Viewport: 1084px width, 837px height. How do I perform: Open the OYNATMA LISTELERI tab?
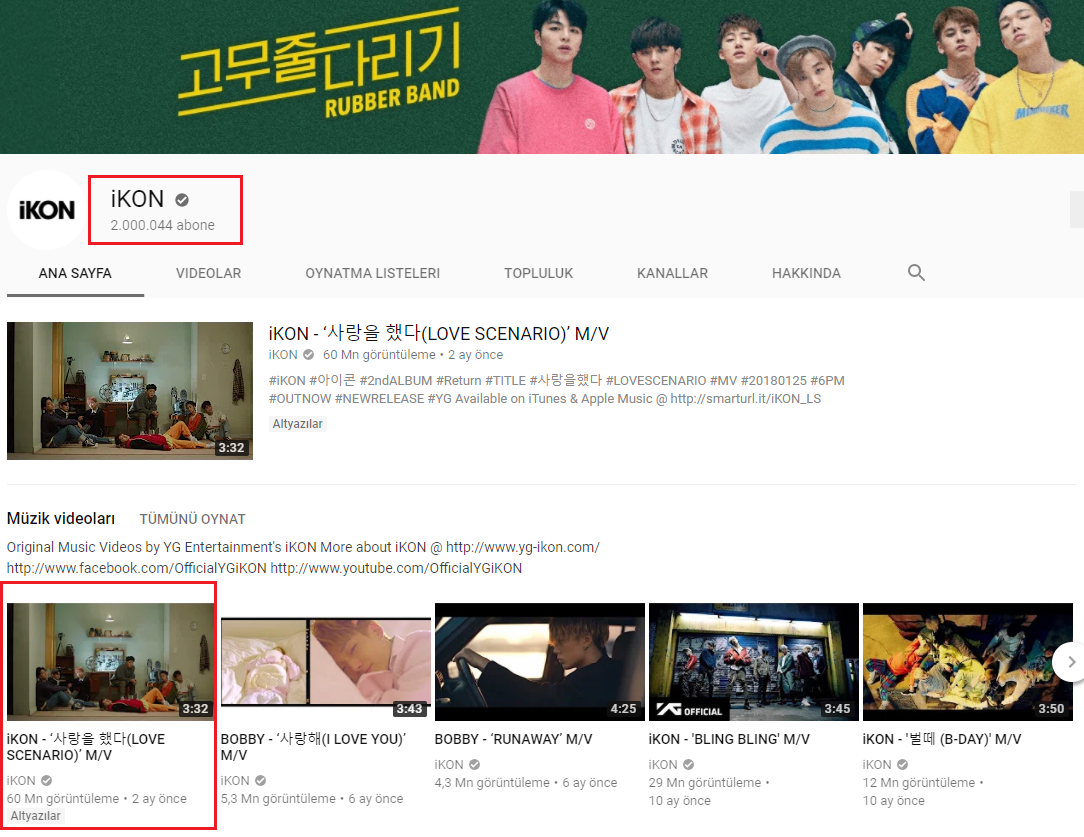pyautogui.click(x=372, y=273)
